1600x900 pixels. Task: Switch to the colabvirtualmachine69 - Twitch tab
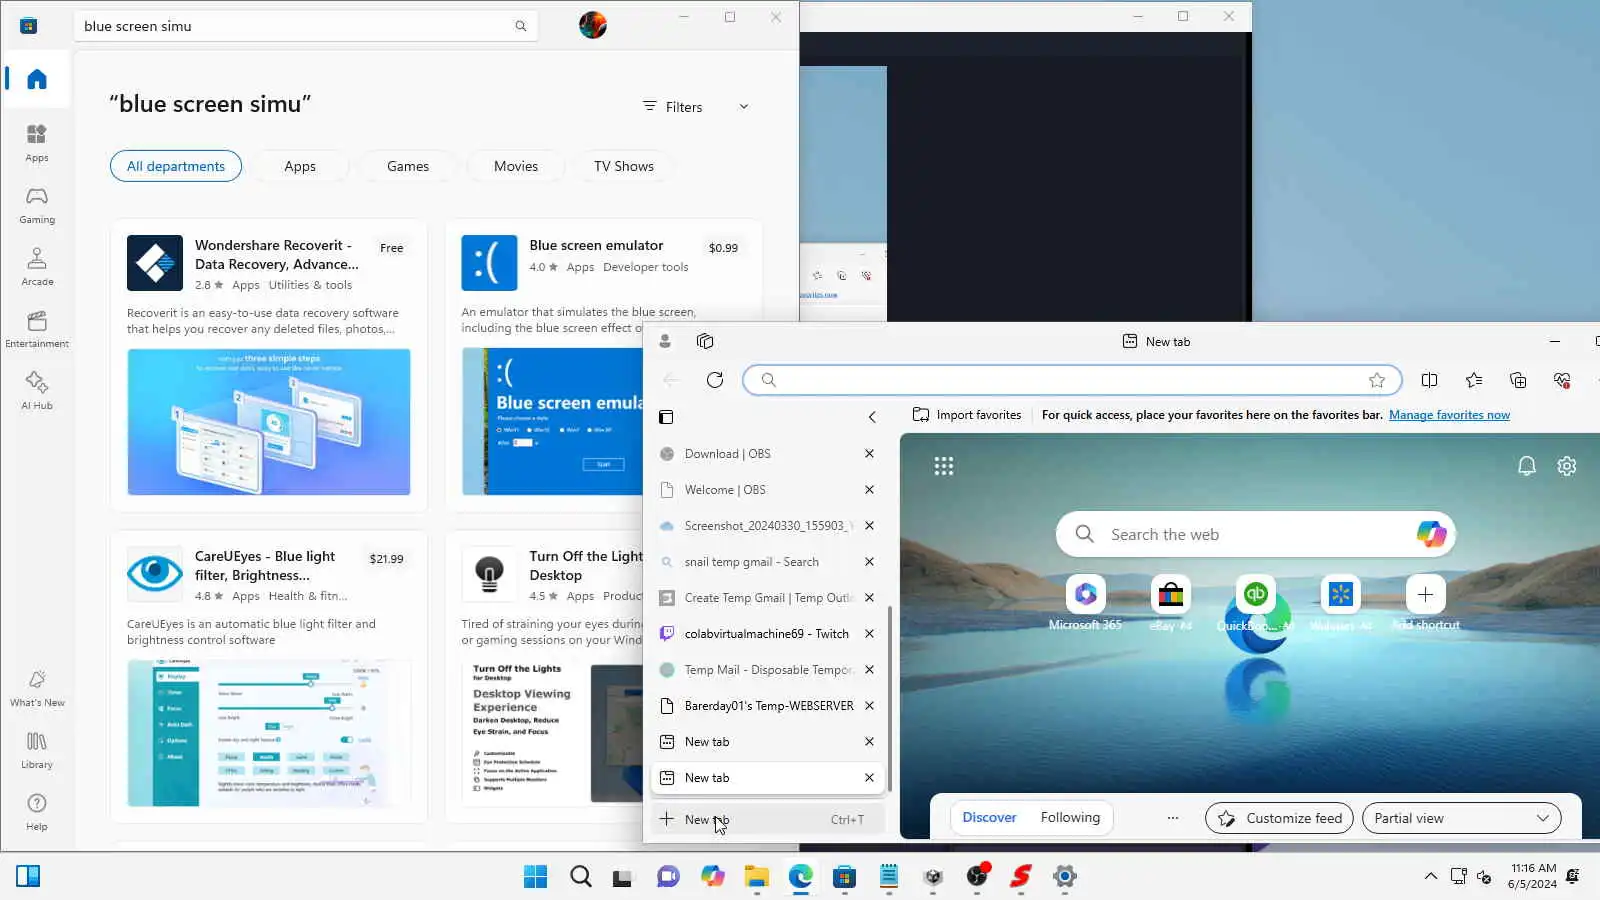[767, 634]
